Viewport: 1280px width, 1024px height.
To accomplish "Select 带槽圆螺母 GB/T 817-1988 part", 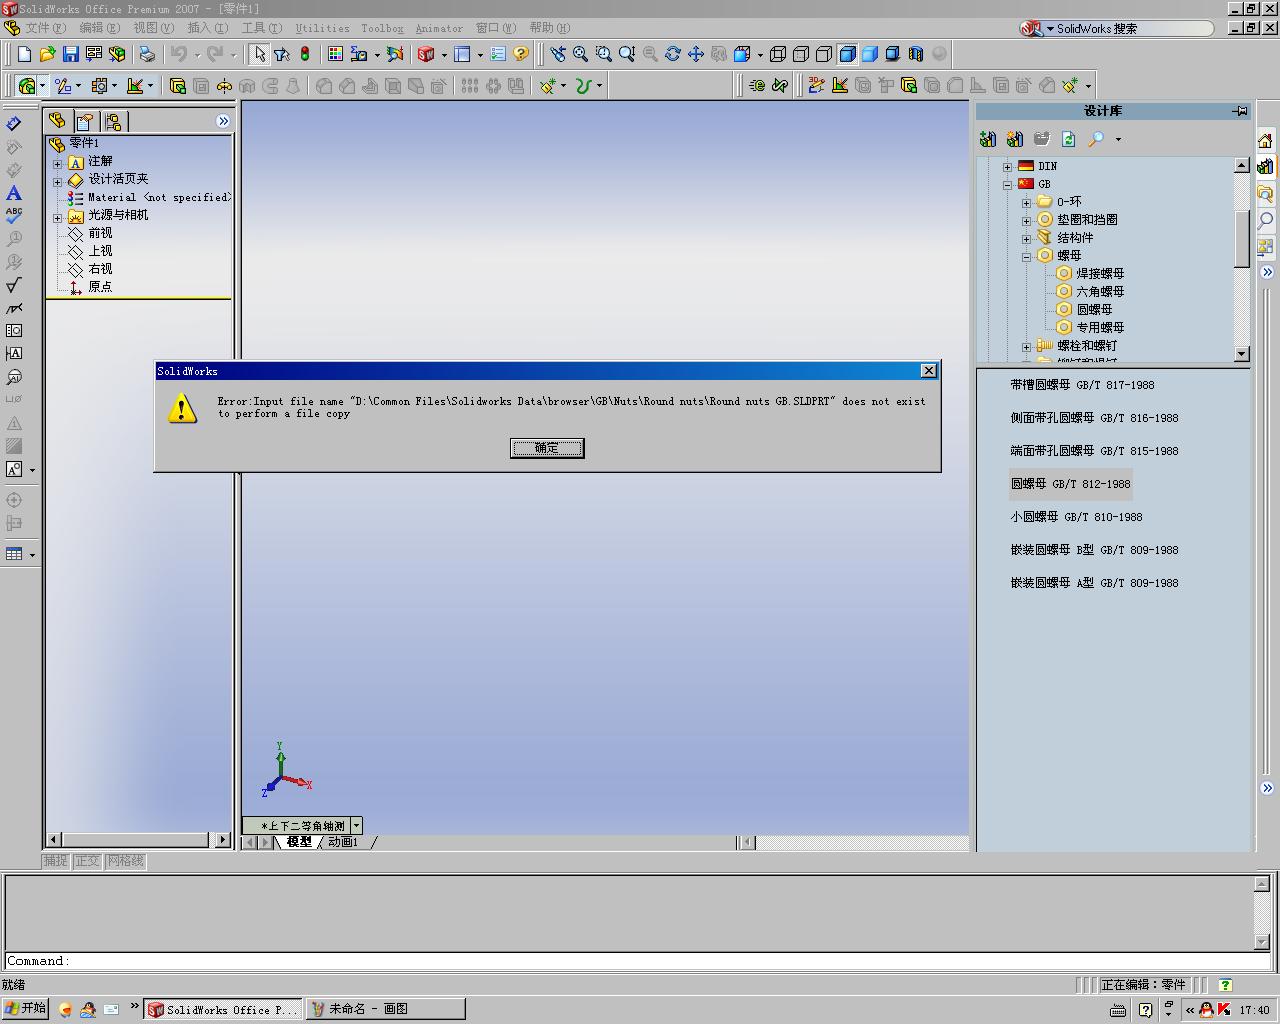I will coord(1082,385).
